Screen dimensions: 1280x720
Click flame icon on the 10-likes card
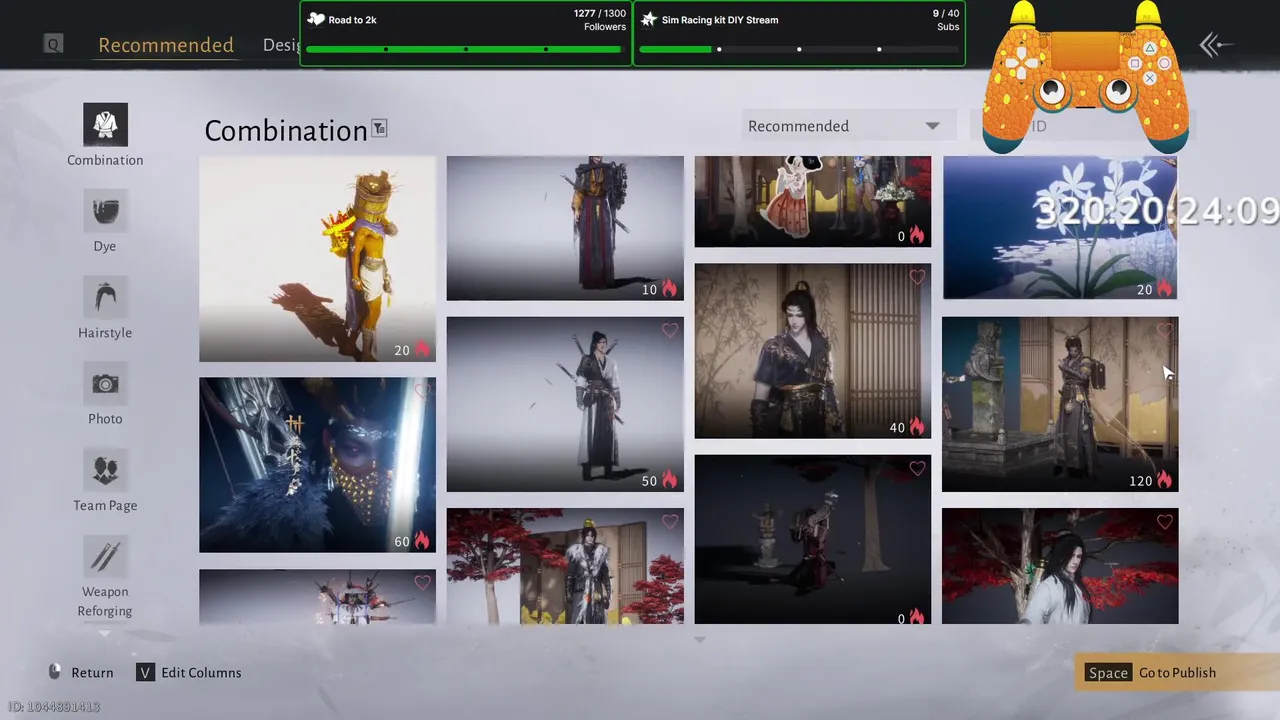[x=669, y=289]
